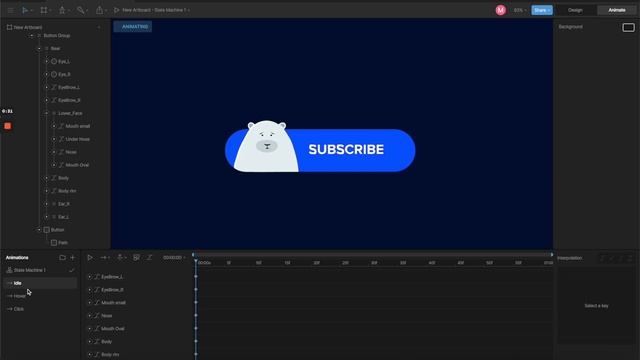The height and width of the screenshot is (360, 640).
Task: Choose the Artboard frame tool
Action: [44, 10]
